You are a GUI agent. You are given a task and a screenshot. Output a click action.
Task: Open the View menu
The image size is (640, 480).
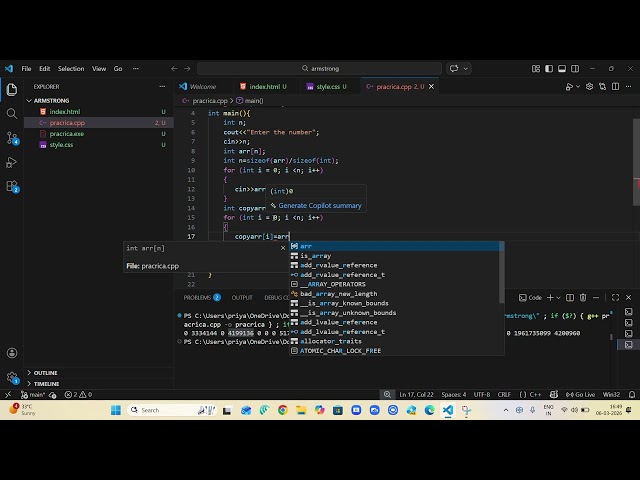click(x=99, y=69)
